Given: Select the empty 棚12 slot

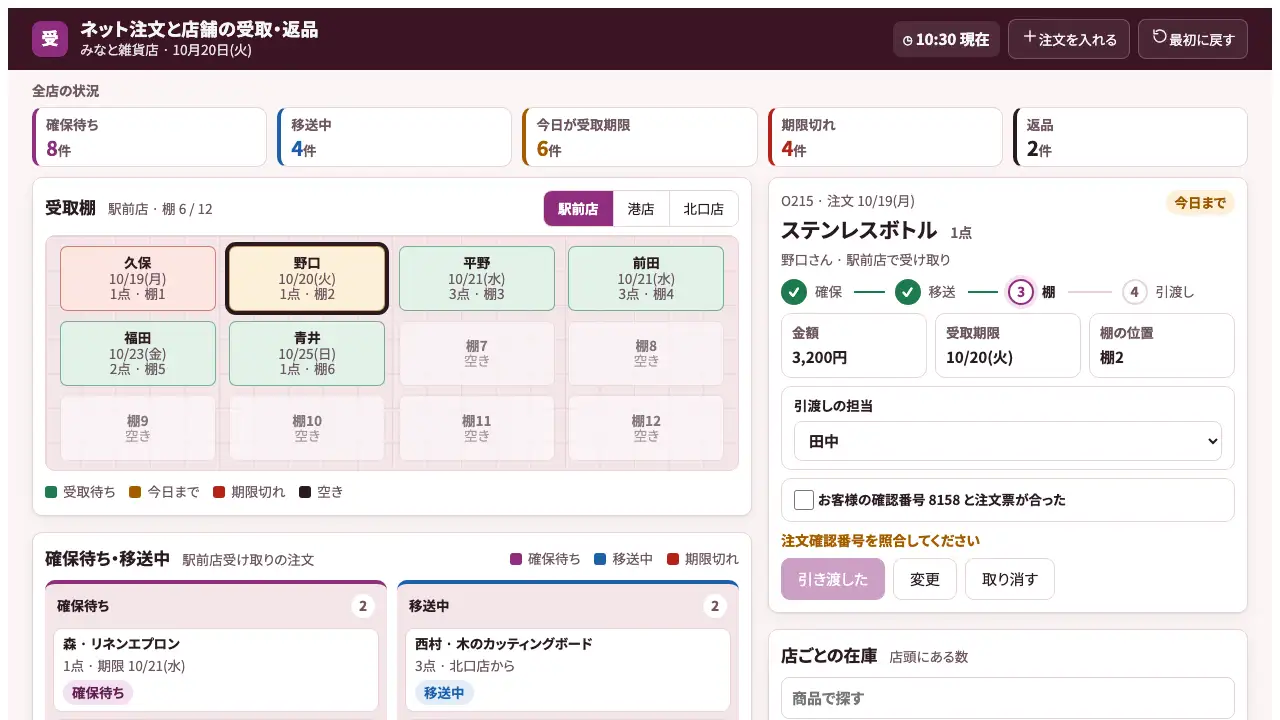Looking at the screenshot, I should click(x=646, y=428).
